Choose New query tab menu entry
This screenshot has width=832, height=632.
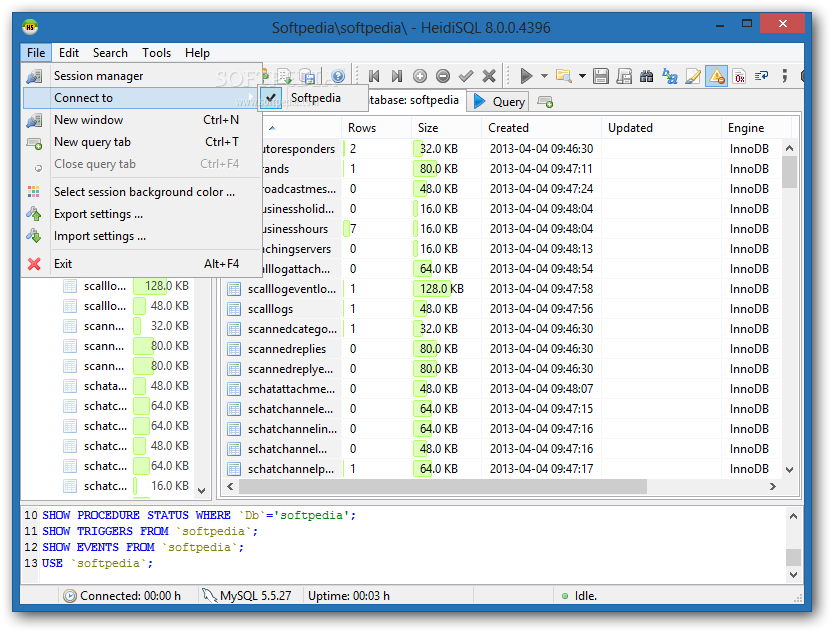142,142
